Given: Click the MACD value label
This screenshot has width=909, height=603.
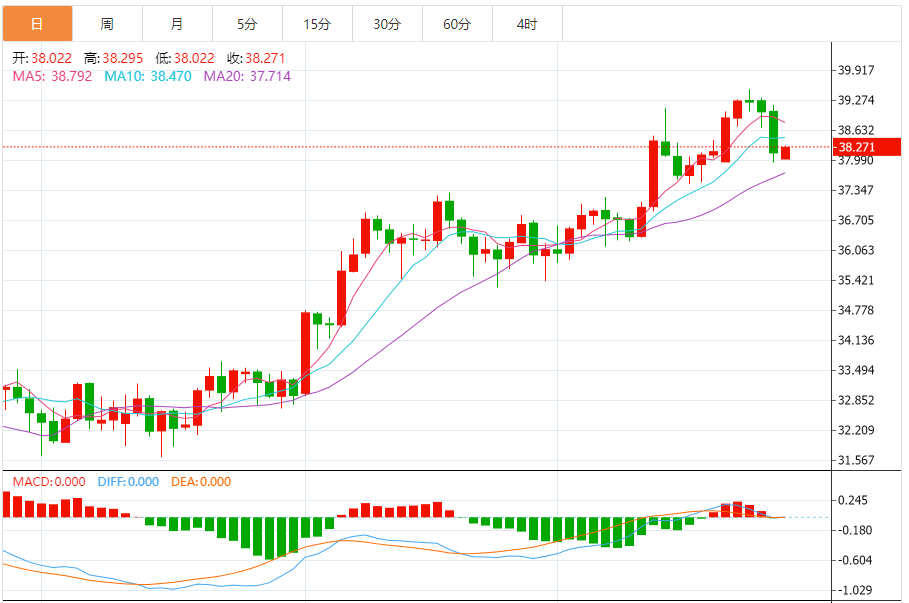Looking at the screenshot, I should [49, 481].
